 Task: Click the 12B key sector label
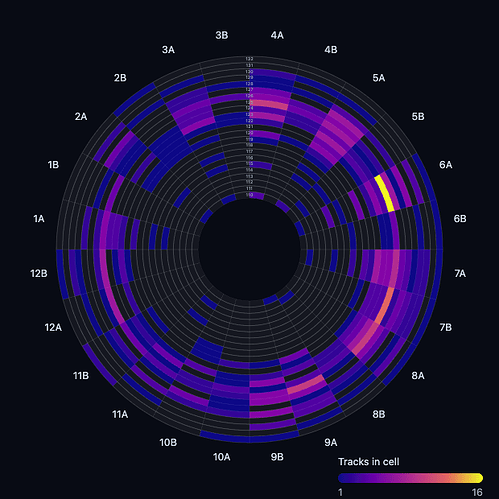point(39,273)
